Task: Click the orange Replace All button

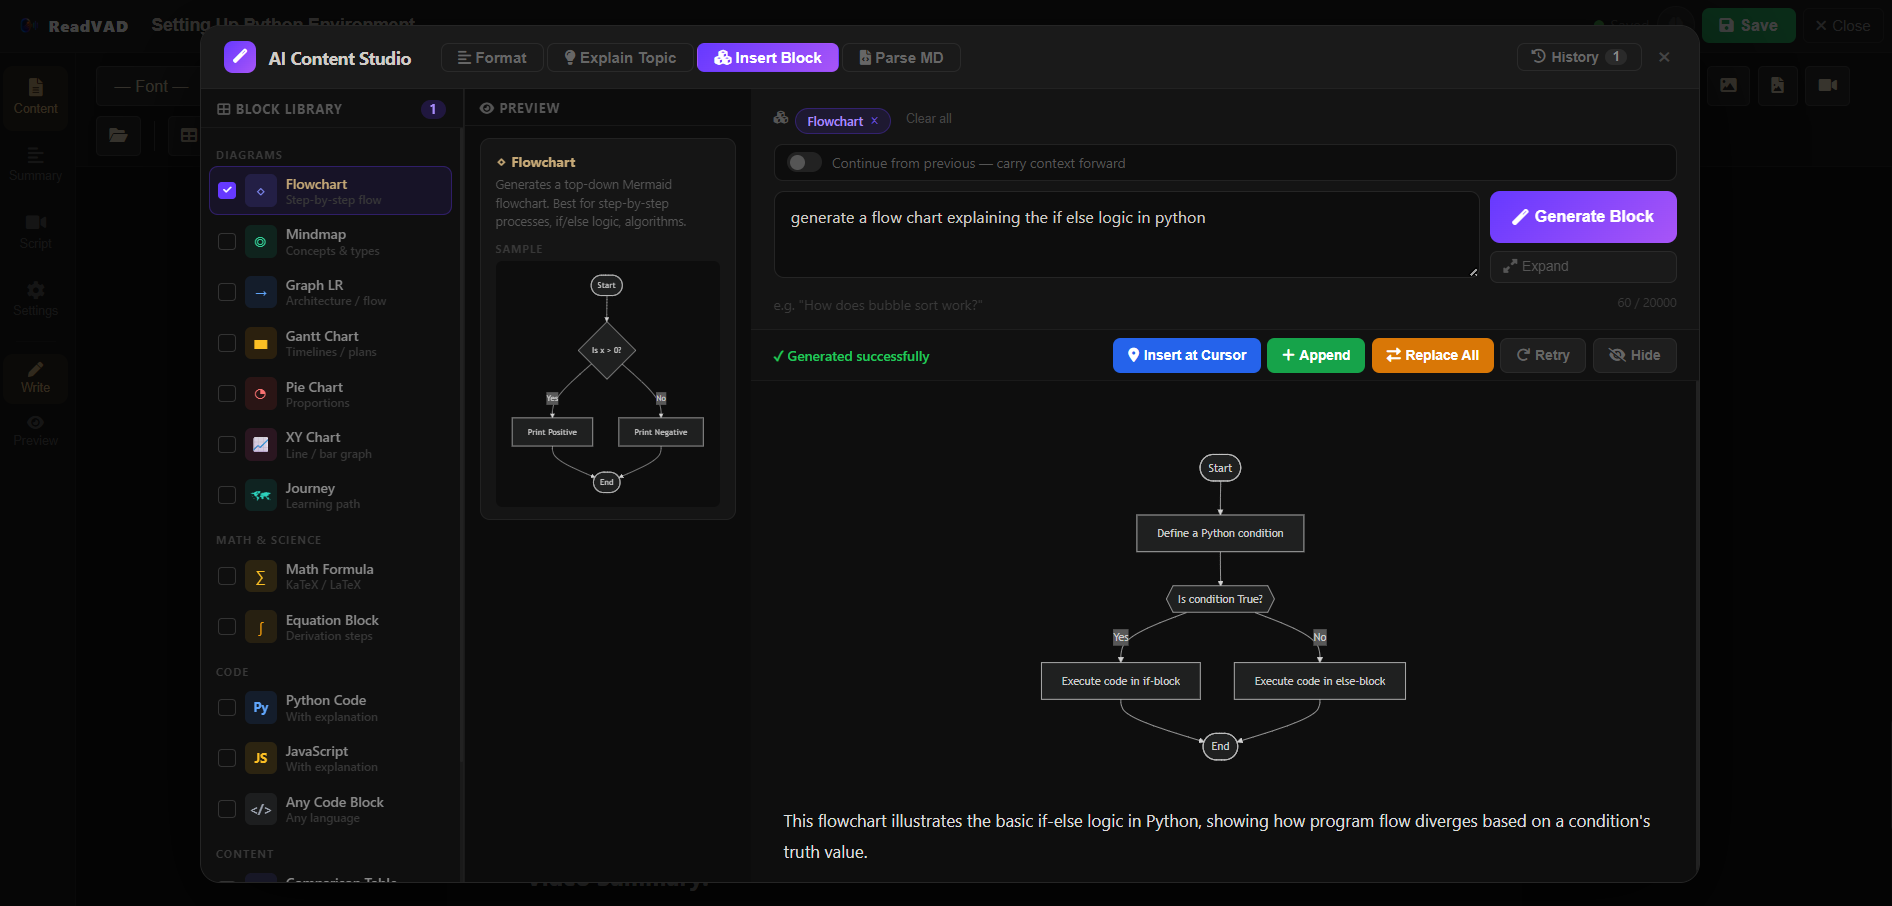Action: click(1433, 355)
